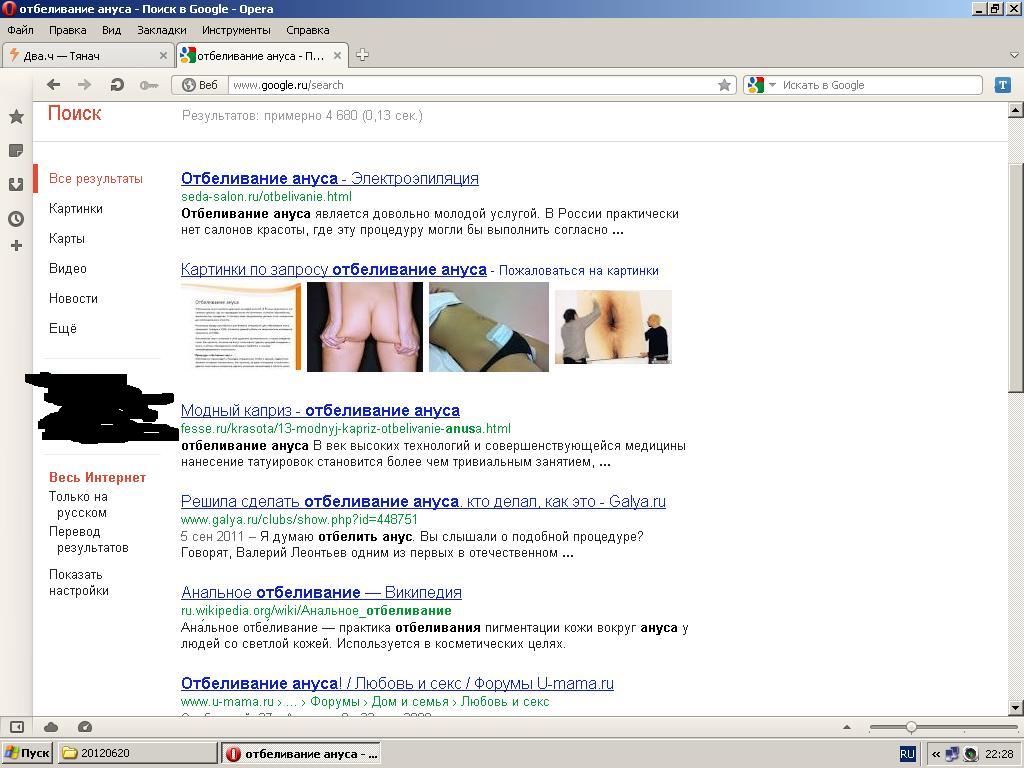
Task: Open the Downloads panel icon in sidebar
Action: click(16, 185)
